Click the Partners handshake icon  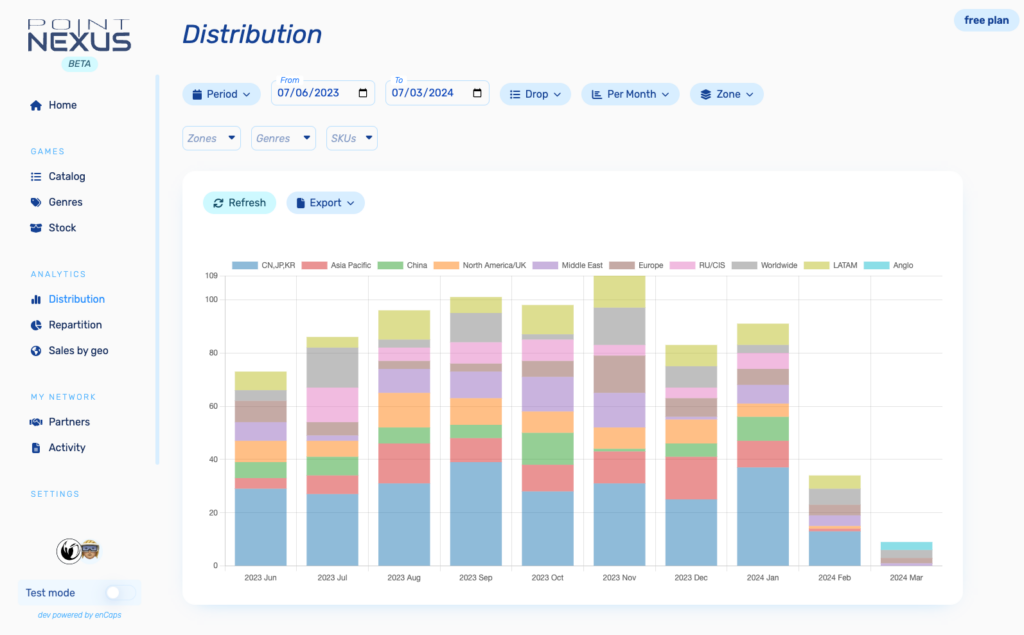click(36, 422)
